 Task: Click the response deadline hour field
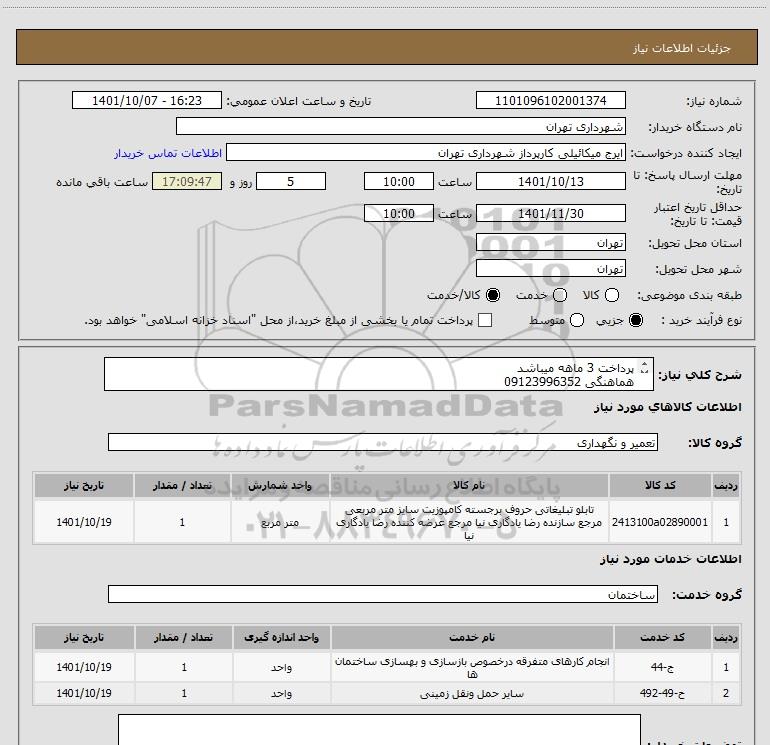point(399,181)
